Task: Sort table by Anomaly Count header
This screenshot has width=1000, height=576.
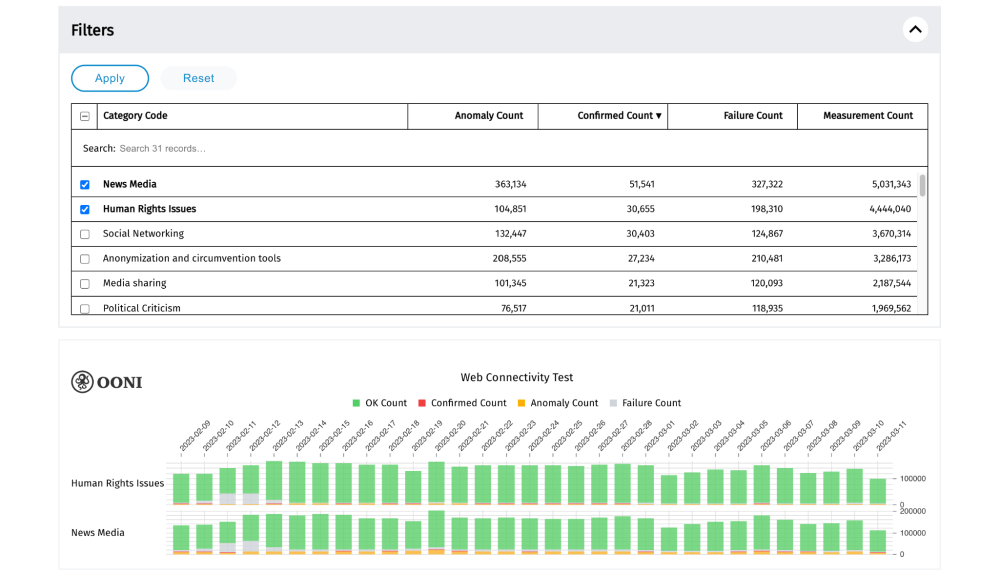Action: coord(488,116)
